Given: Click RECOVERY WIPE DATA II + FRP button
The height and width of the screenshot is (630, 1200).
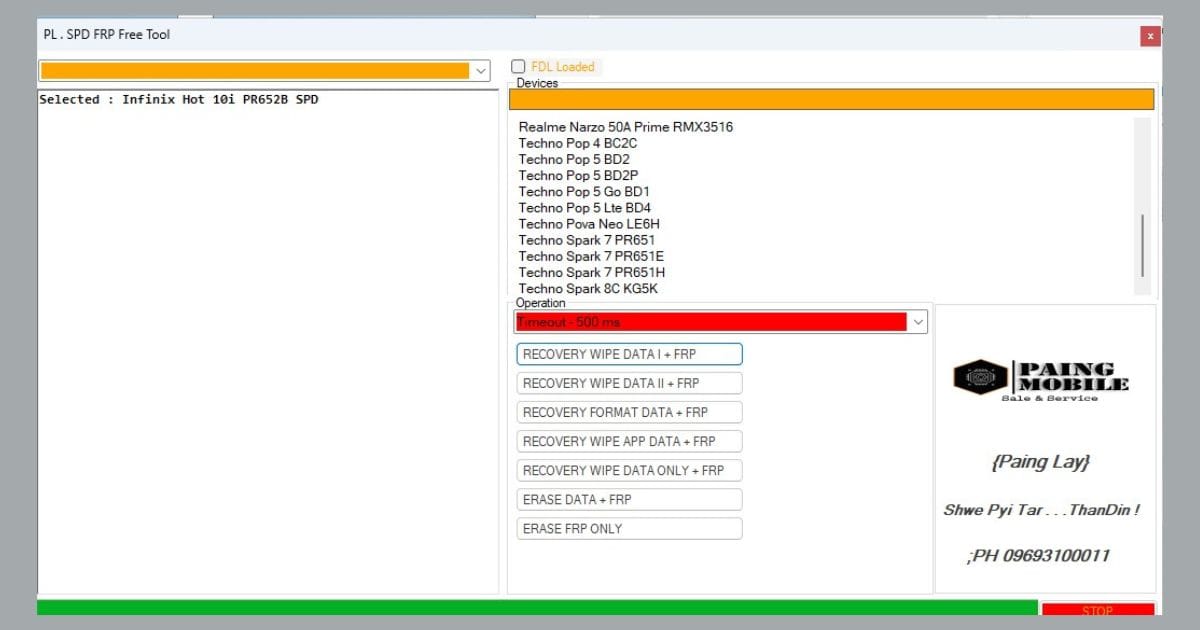Looking at the screenshot, I should tap(629, 383).
